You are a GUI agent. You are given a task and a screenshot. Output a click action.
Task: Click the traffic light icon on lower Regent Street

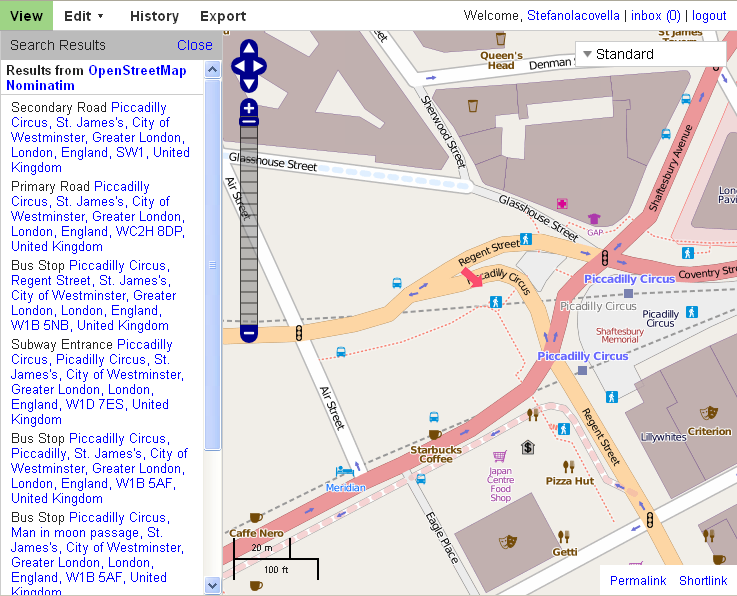click(x=650, y=520)
